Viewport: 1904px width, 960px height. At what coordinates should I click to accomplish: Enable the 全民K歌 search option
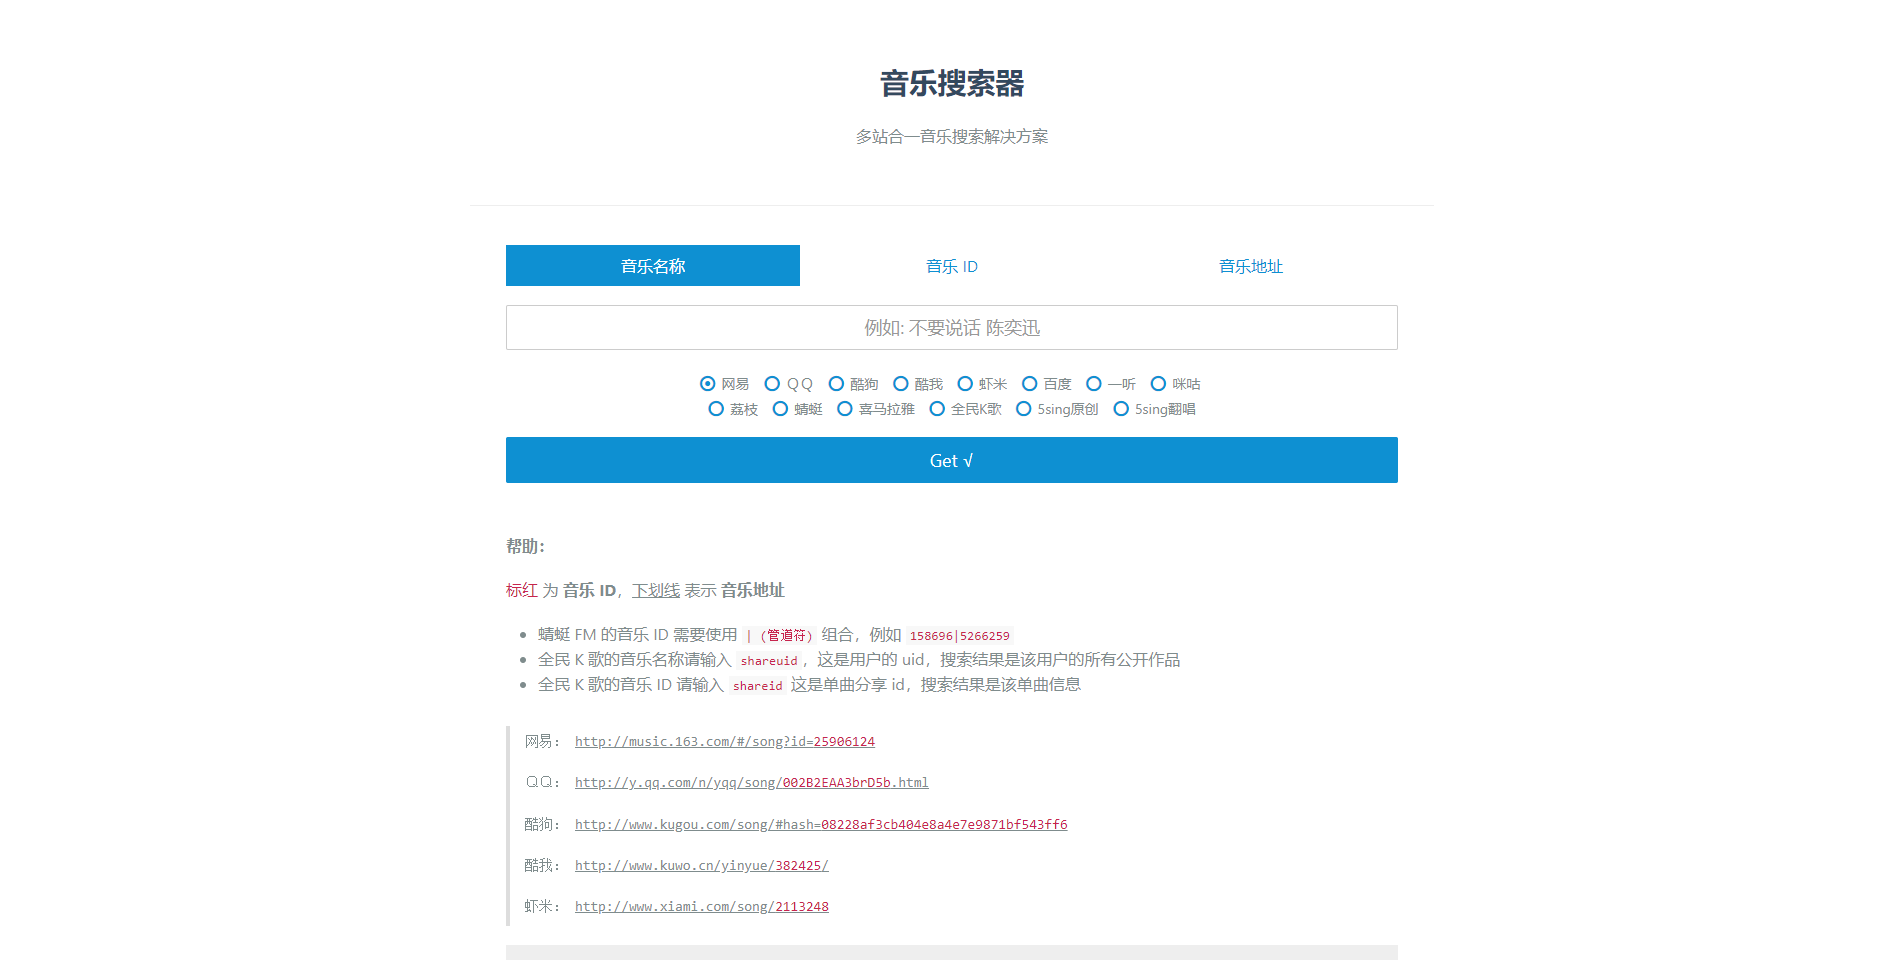click(x=937, y=409)
